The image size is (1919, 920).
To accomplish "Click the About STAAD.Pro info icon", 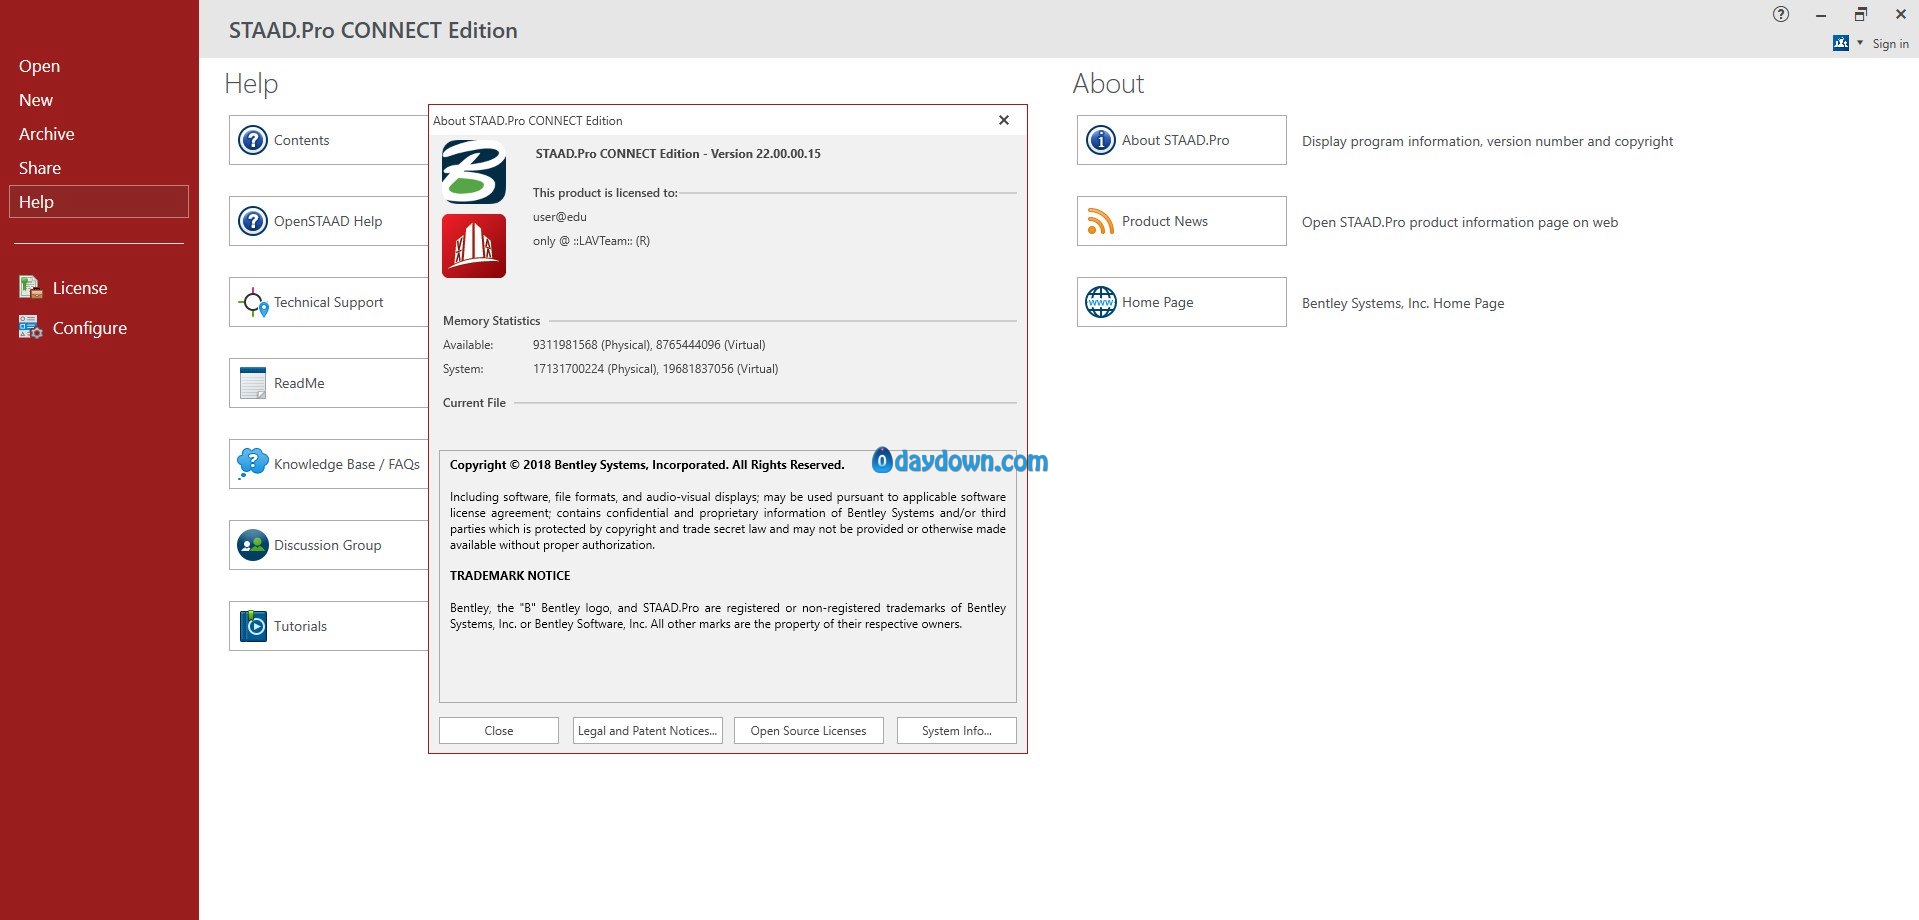I will tap(1101, 140).
